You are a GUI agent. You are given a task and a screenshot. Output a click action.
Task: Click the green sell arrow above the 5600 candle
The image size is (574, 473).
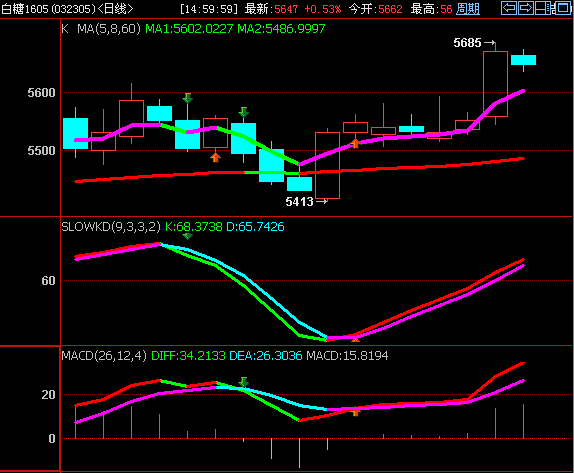coord(187,98)
